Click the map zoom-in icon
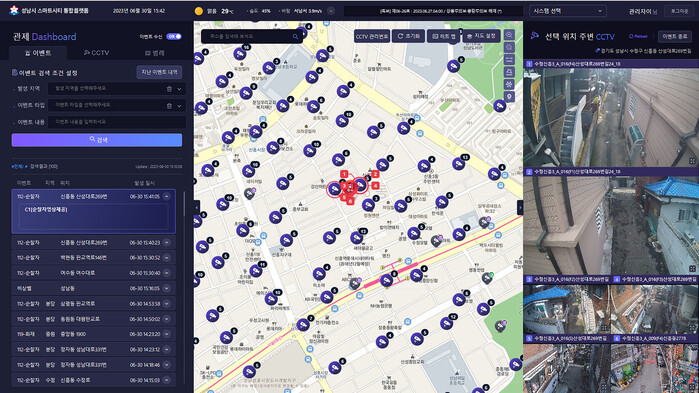The height and width of the screenshot is (393, 699). [x=509, y=35]
